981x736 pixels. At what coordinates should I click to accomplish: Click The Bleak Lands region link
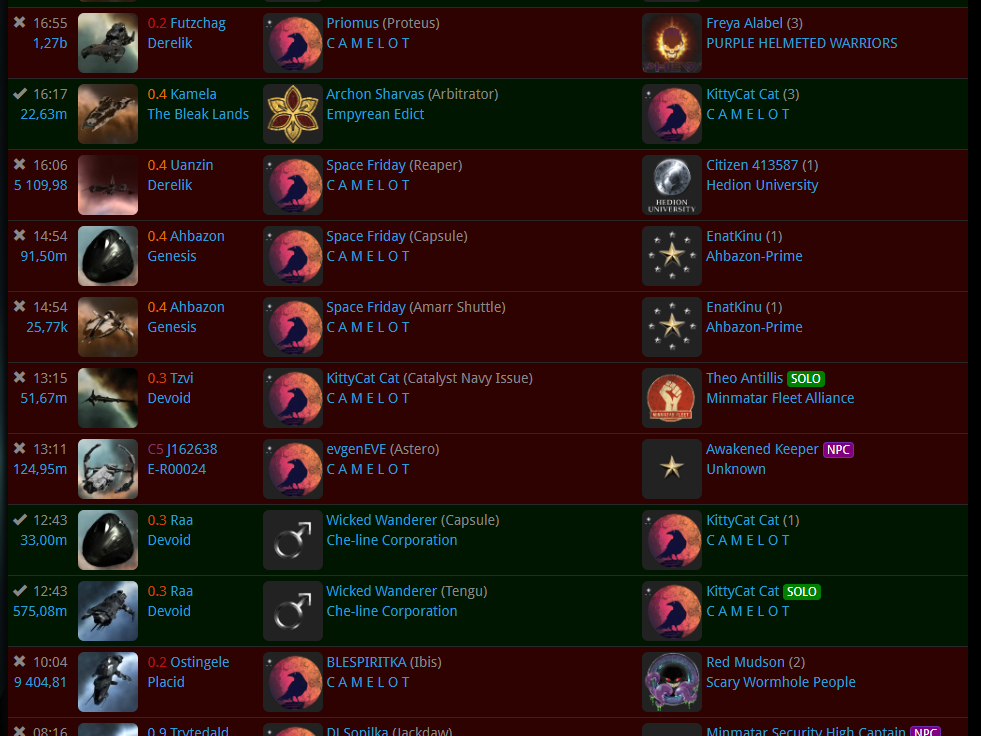click(x=198, y=114)
